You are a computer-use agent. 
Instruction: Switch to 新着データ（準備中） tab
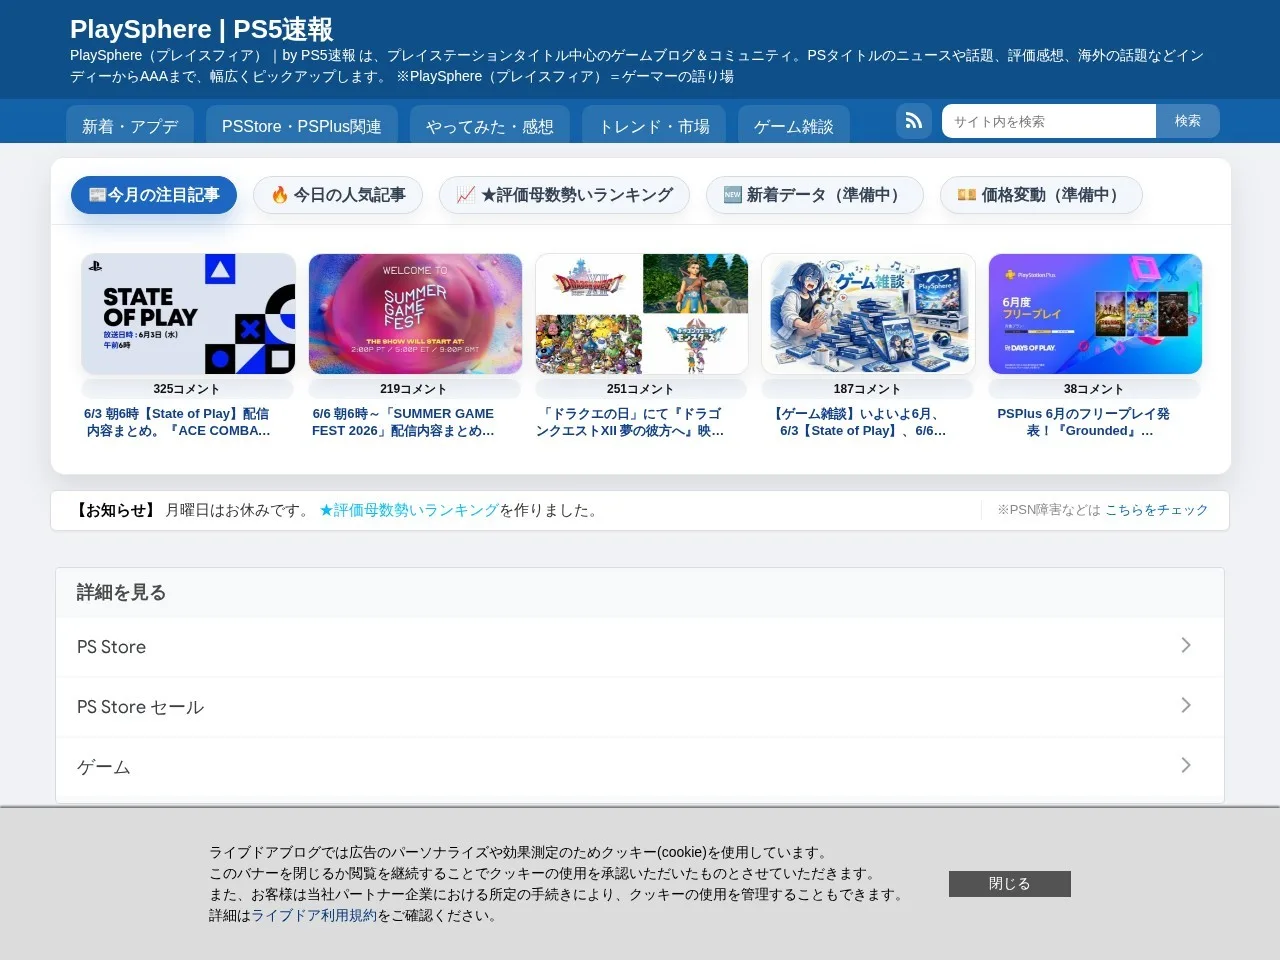click(815, 195)
